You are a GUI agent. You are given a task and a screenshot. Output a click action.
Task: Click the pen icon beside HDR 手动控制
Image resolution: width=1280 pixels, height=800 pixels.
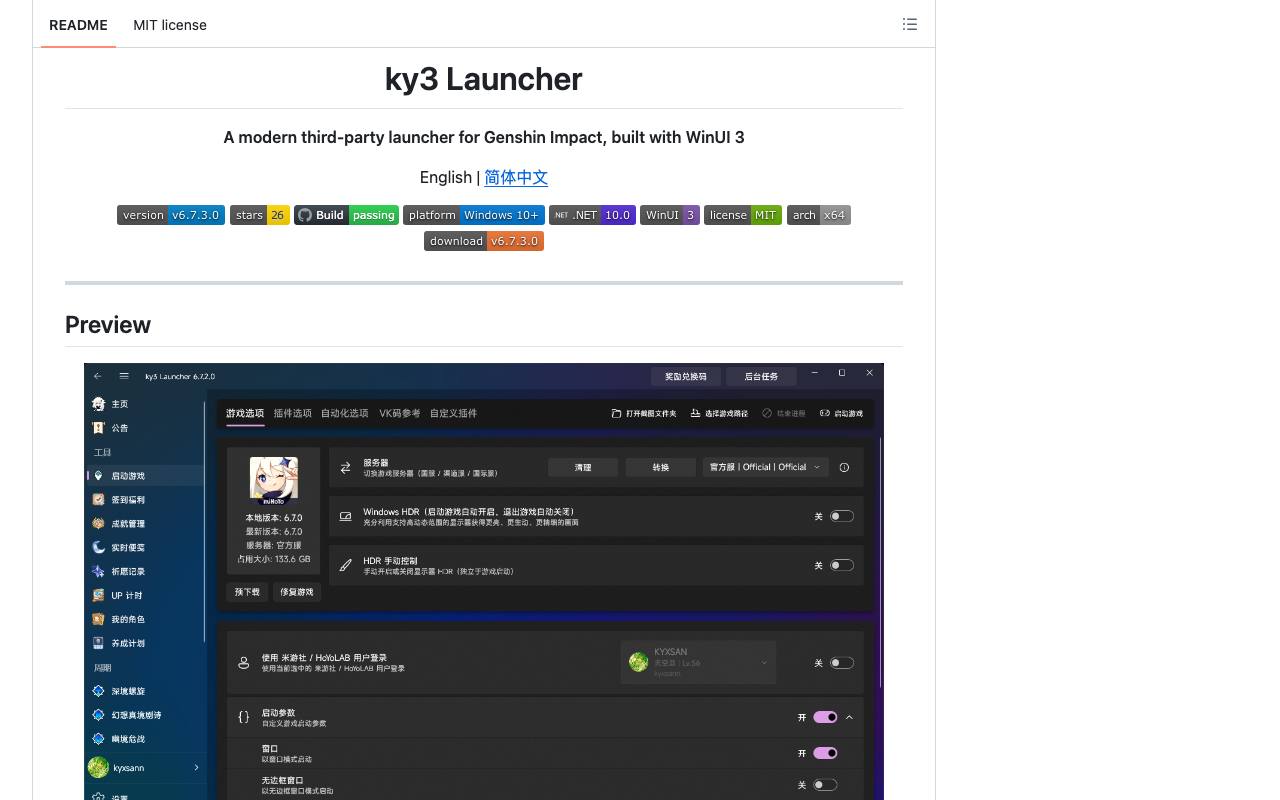pyautogui.click(x=345, y=565)
